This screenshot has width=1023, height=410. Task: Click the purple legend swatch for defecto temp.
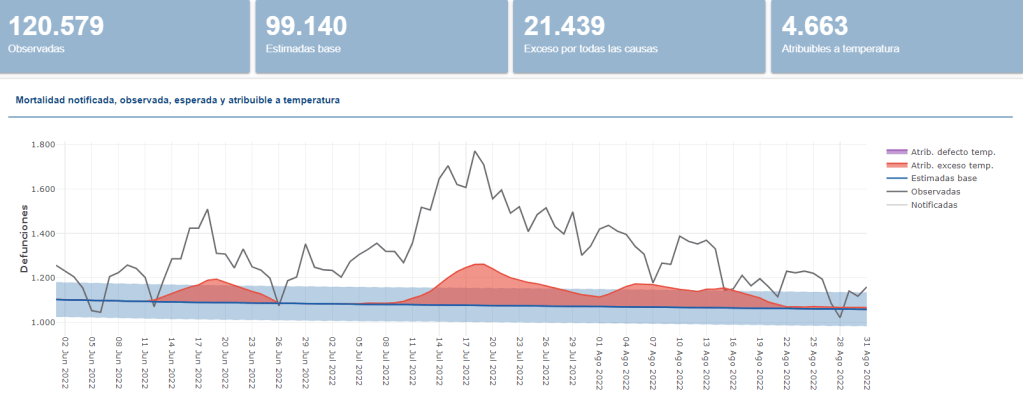point(897,152)
